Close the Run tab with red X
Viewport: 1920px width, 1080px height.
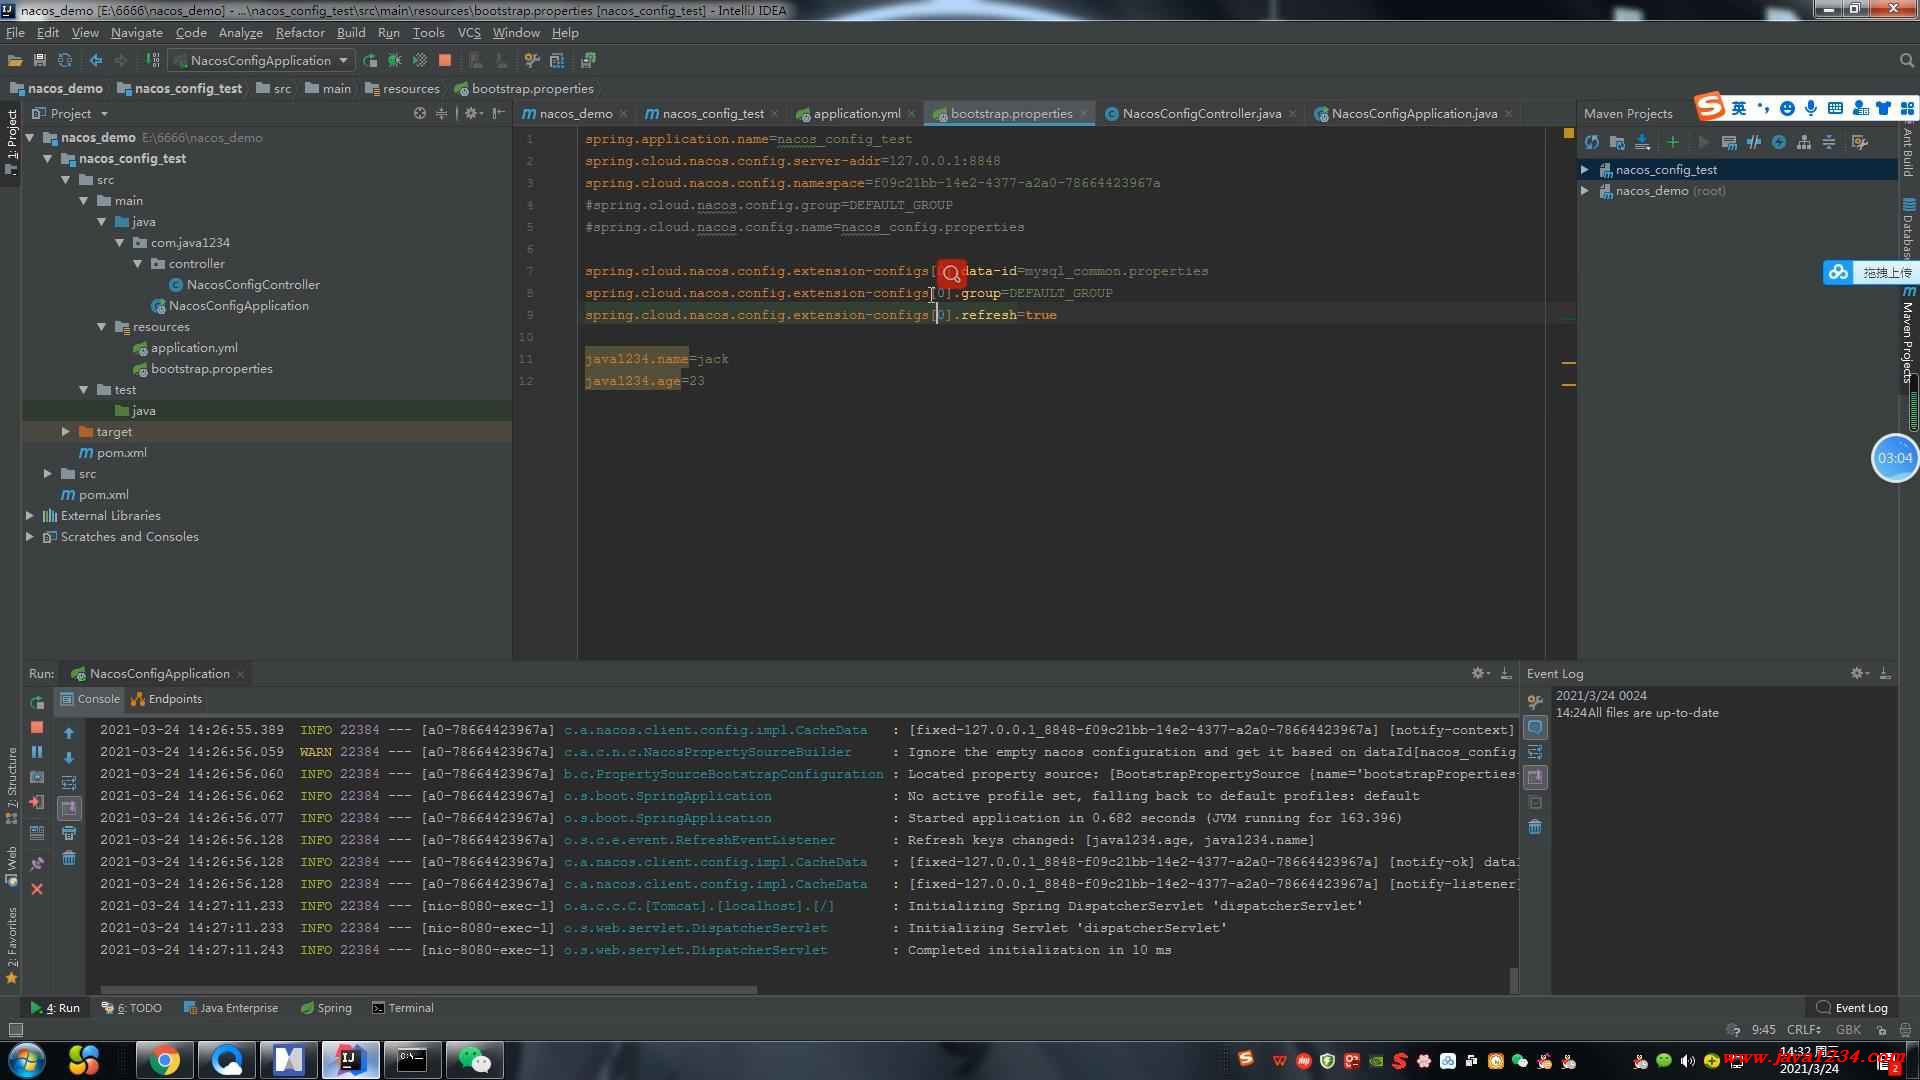[37, 889]
